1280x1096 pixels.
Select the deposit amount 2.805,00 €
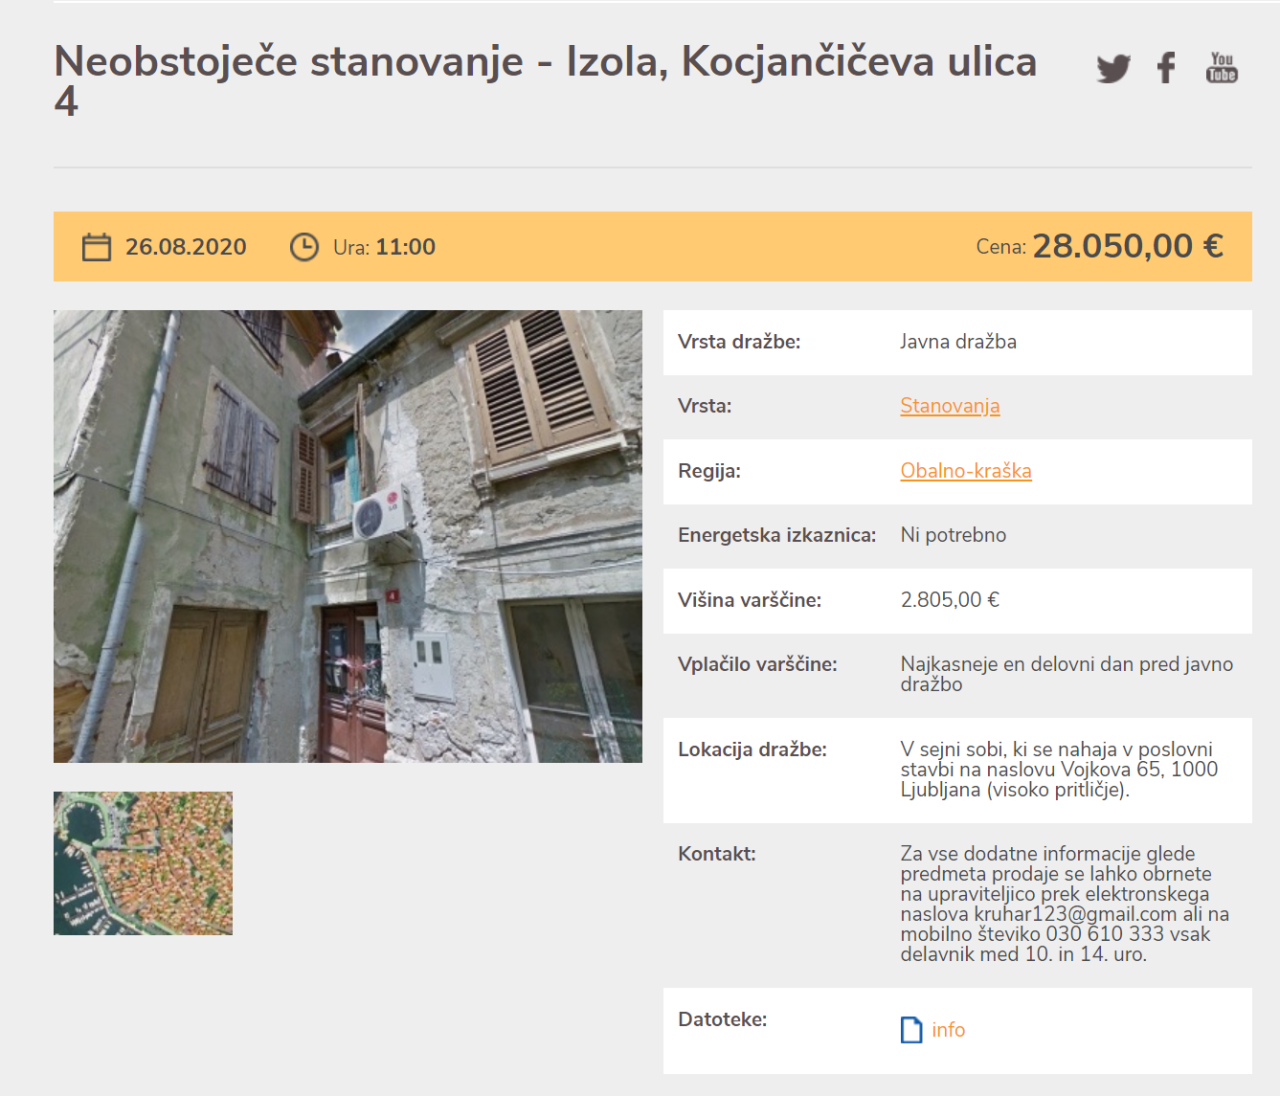pos(949,600)
